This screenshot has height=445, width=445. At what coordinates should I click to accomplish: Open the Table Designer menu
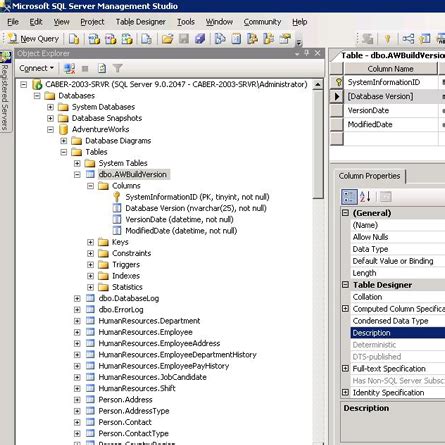tap(140, 22)
